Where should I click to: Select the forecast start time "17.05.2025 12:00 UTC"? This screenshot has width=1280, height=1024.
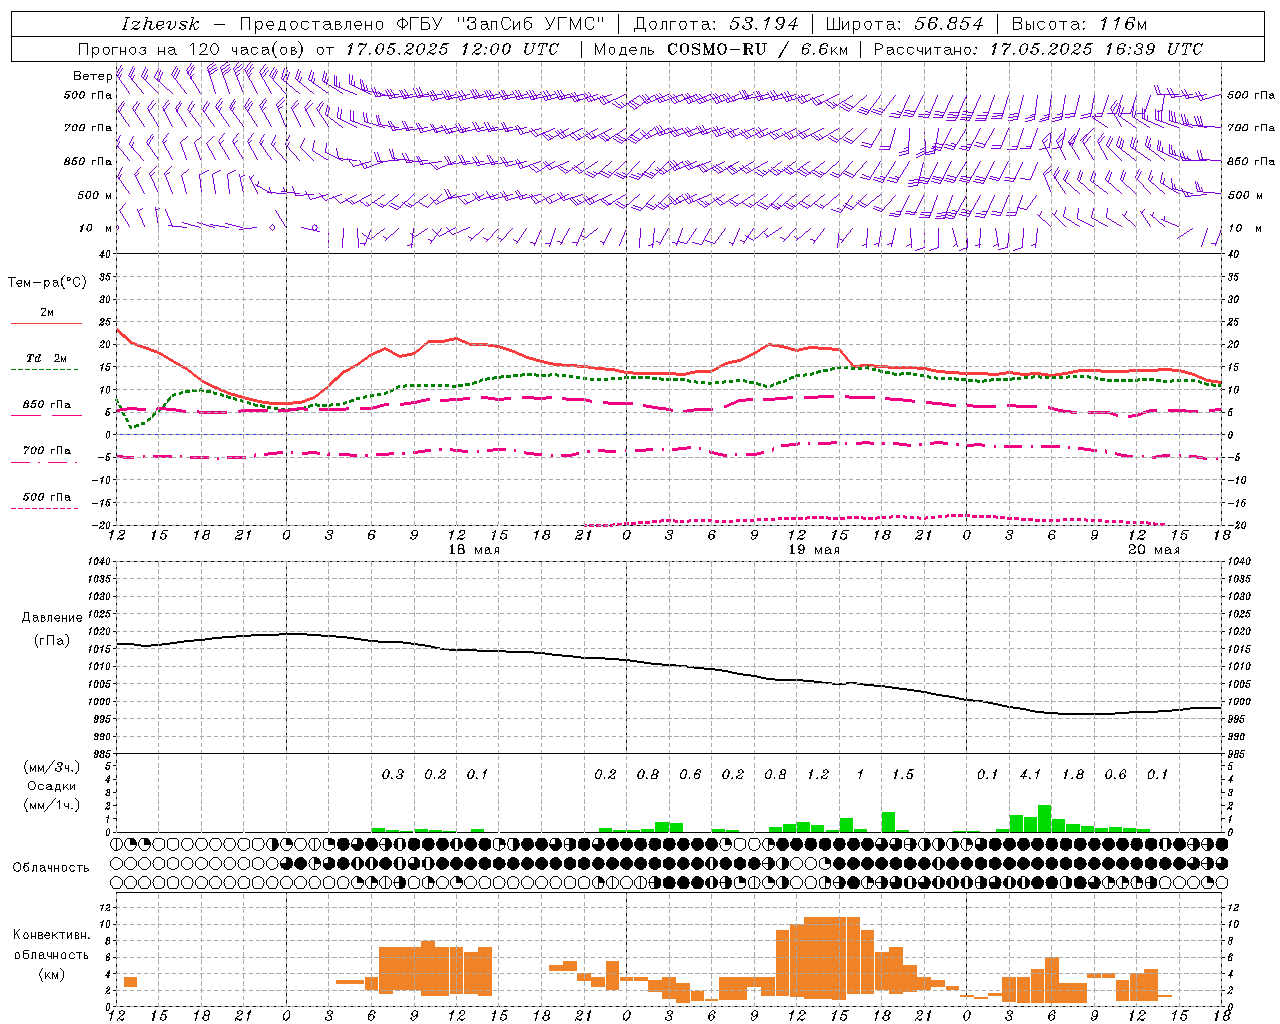click(452, 49)
